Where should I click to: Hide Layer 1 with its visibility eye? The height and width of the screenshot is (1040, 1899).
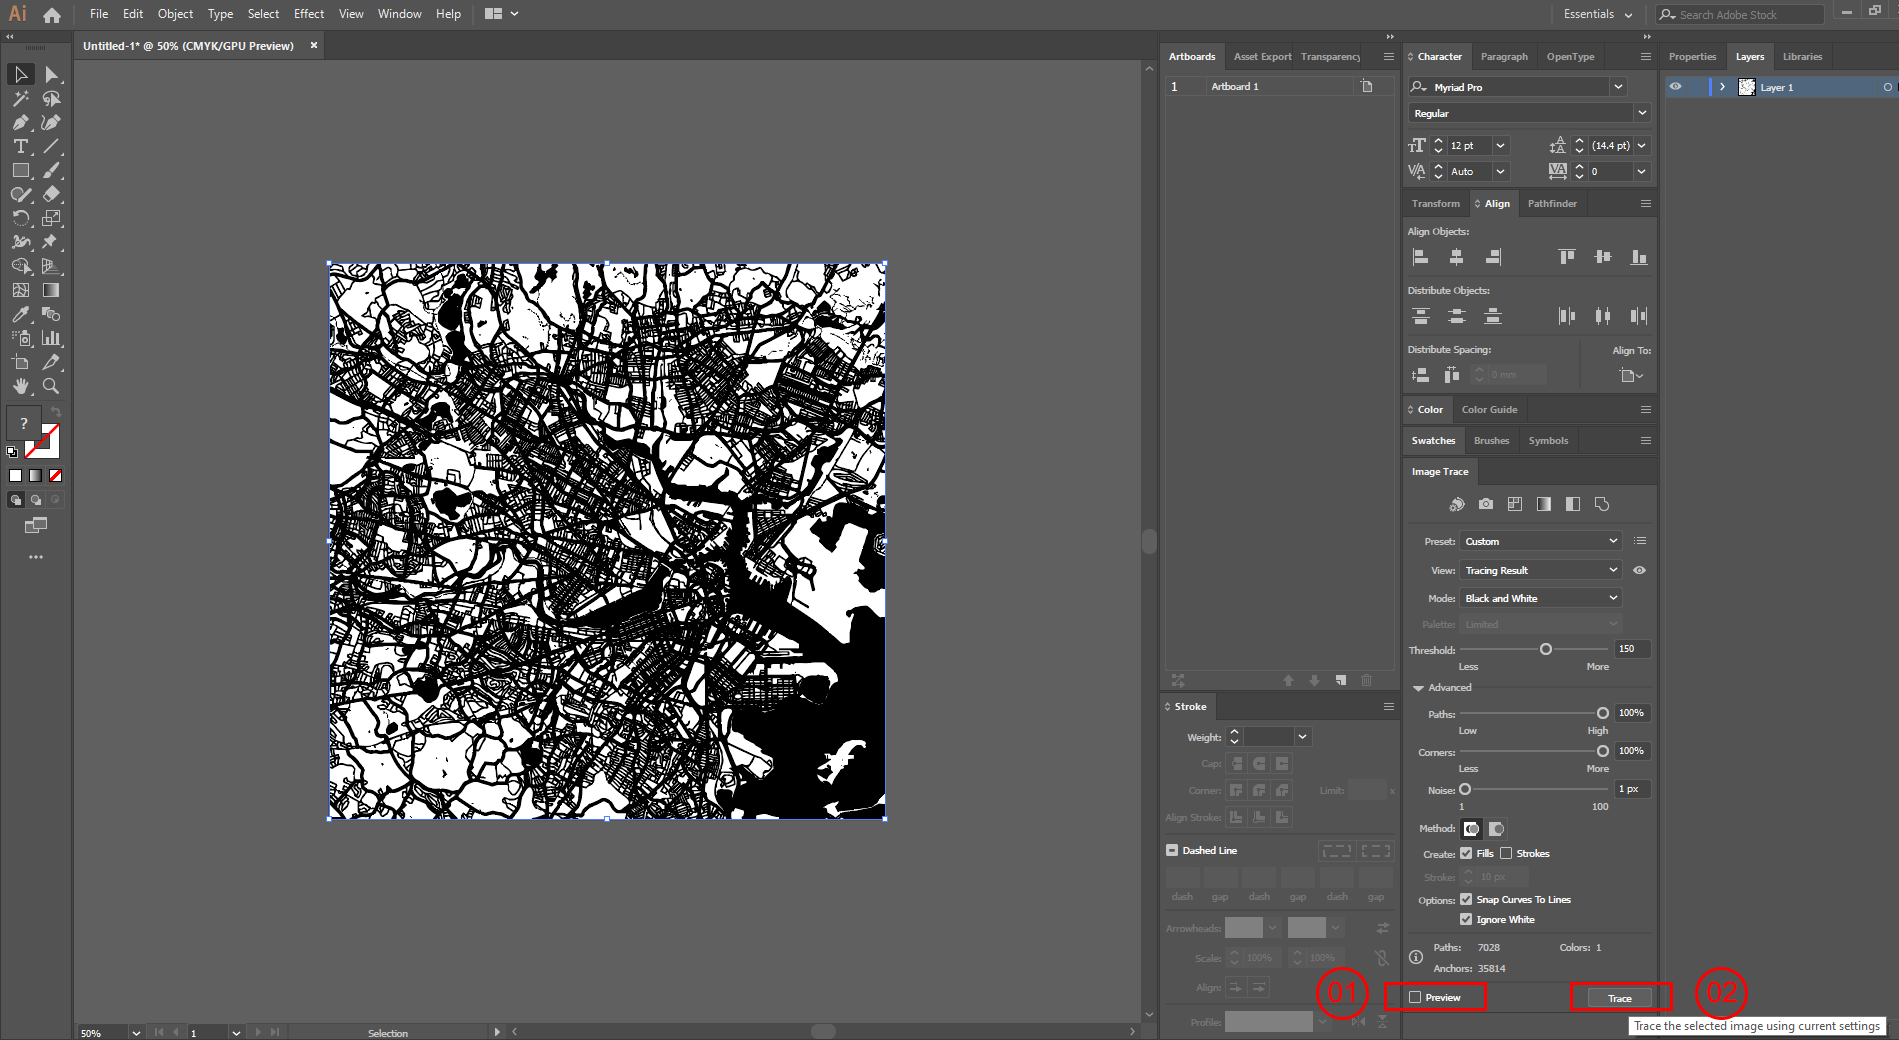tap(1676, 87)
